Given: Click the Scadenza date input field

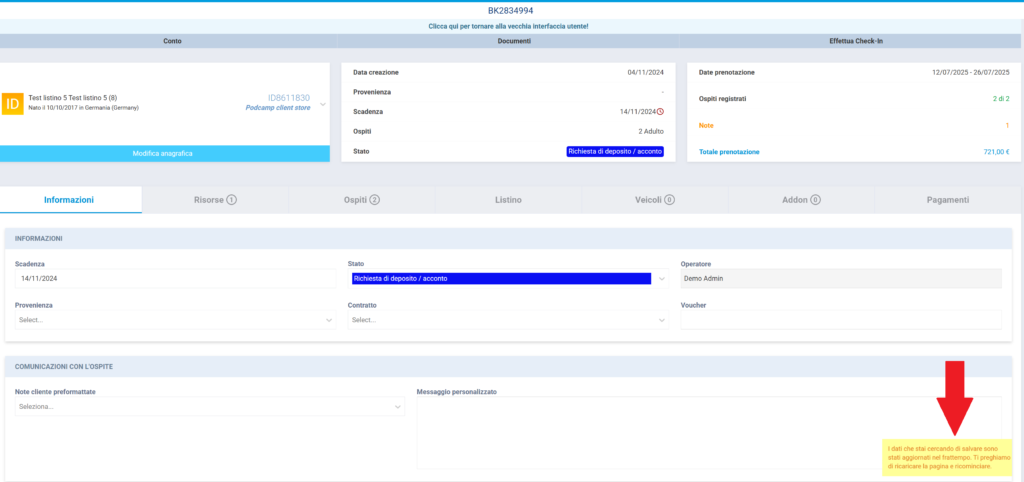Looking at the screenshot, I should 175,279.
